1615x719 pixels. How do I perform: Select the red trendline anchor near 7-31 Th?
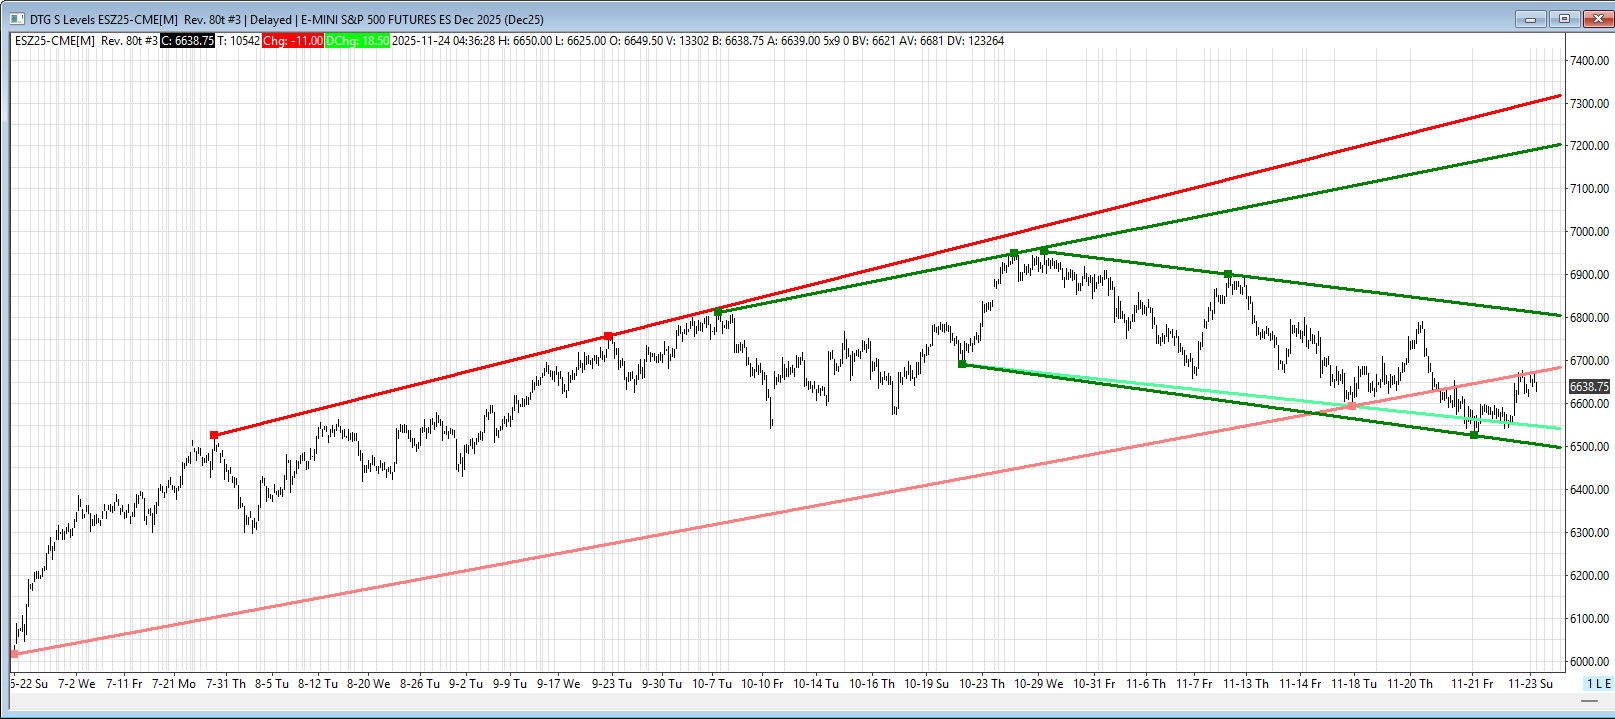click(x=214, y=435)
